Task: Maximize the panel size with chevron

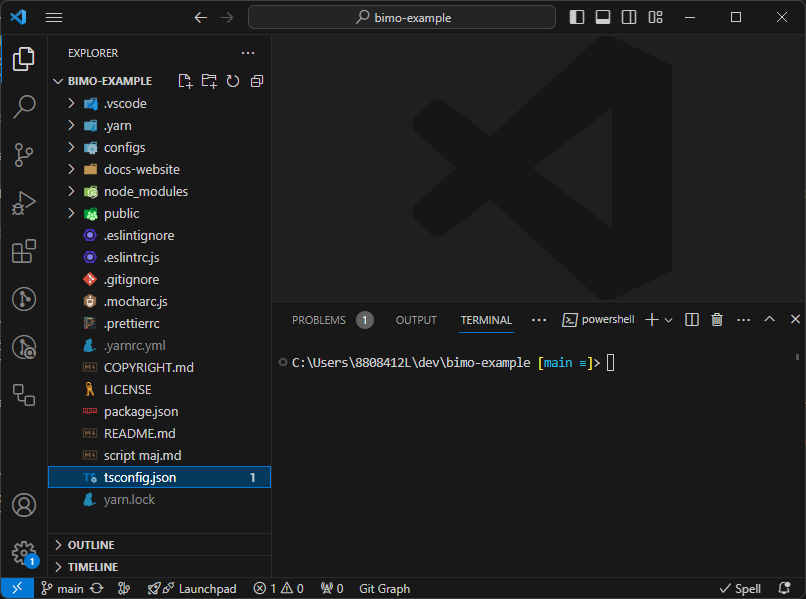Action: [x=769, y=319]
